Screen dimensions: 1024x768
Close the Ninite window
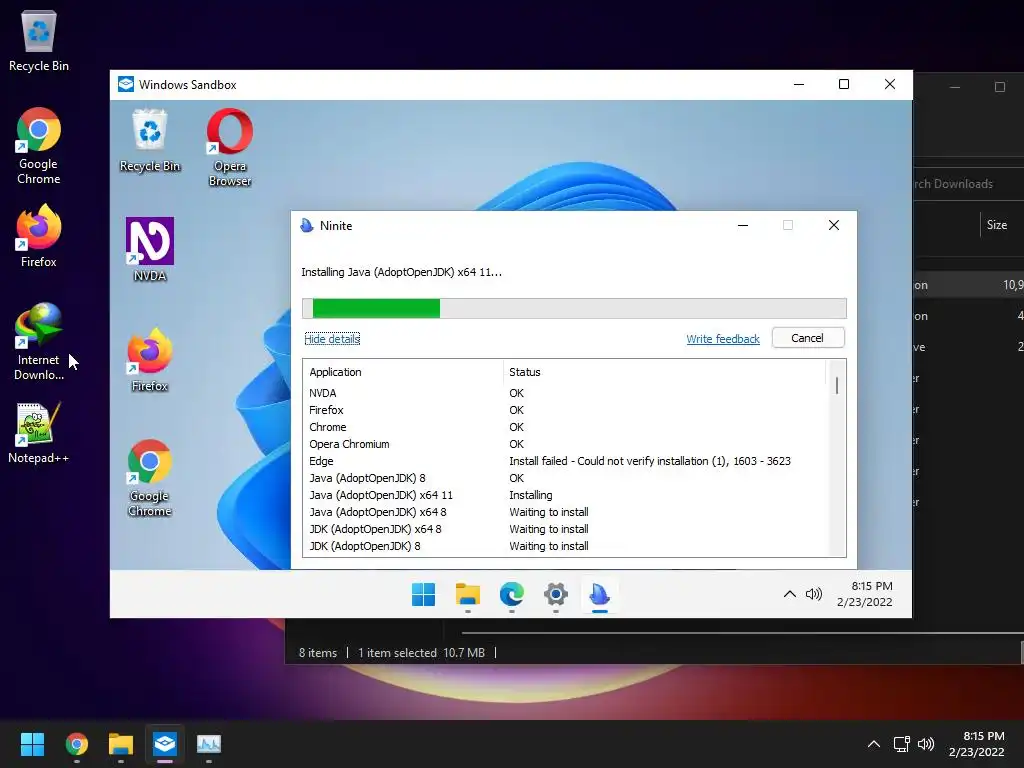(x=834, y=225)
